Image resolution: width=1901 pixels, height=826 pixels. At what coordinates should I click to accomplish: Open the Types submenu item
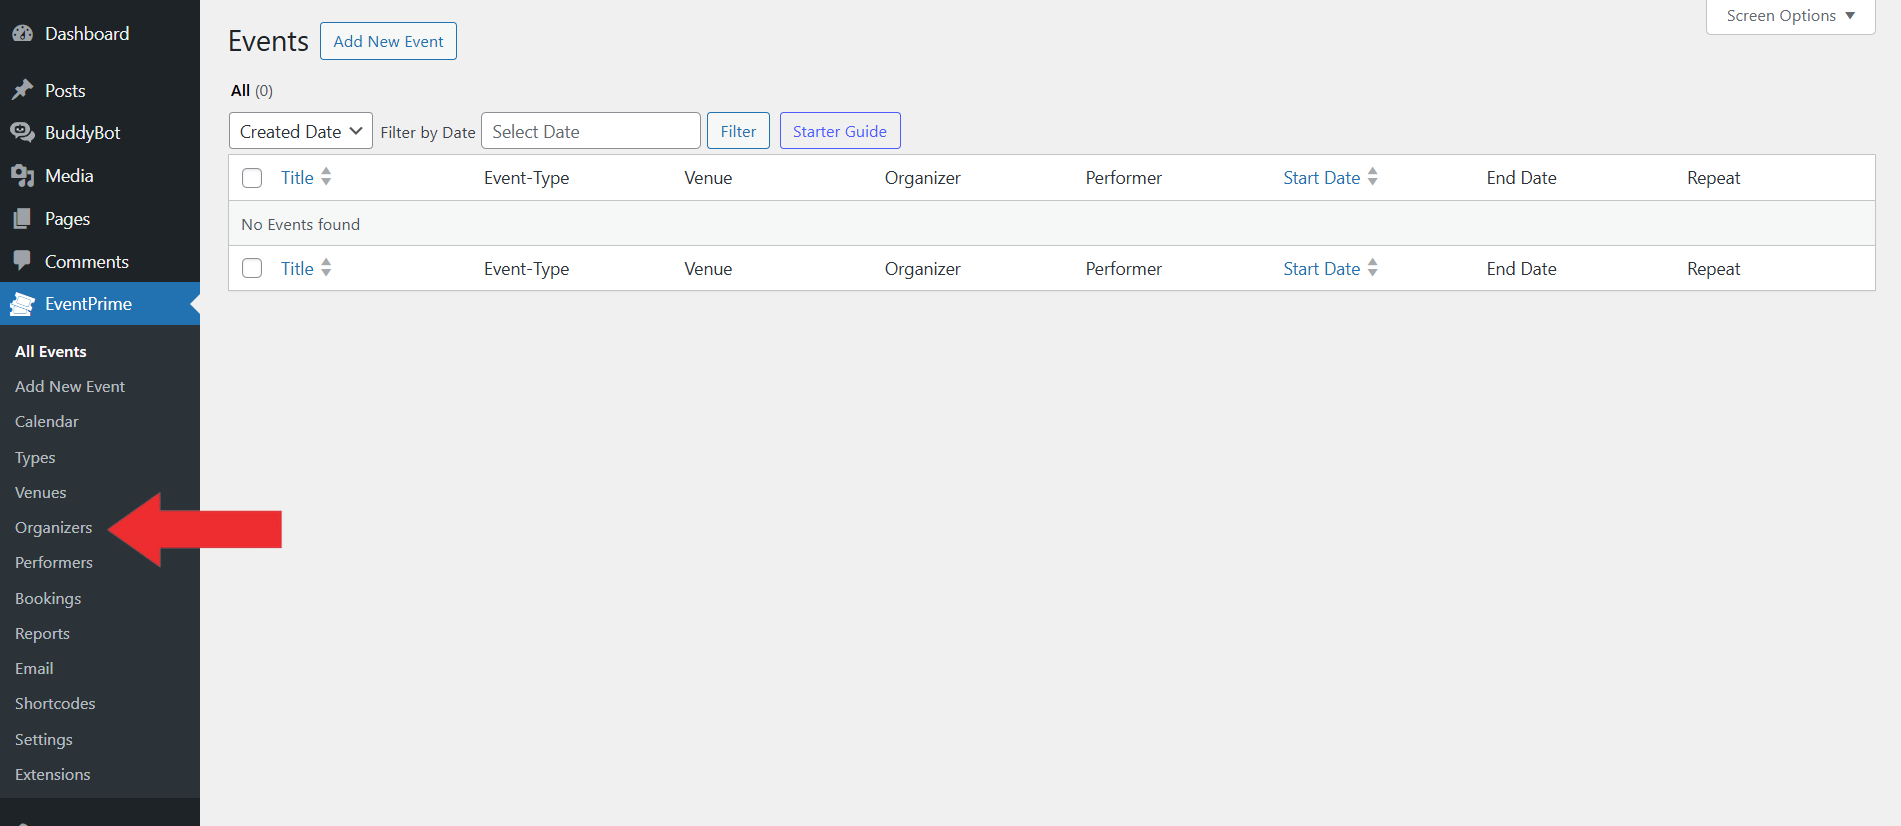(x=35, y=457)
